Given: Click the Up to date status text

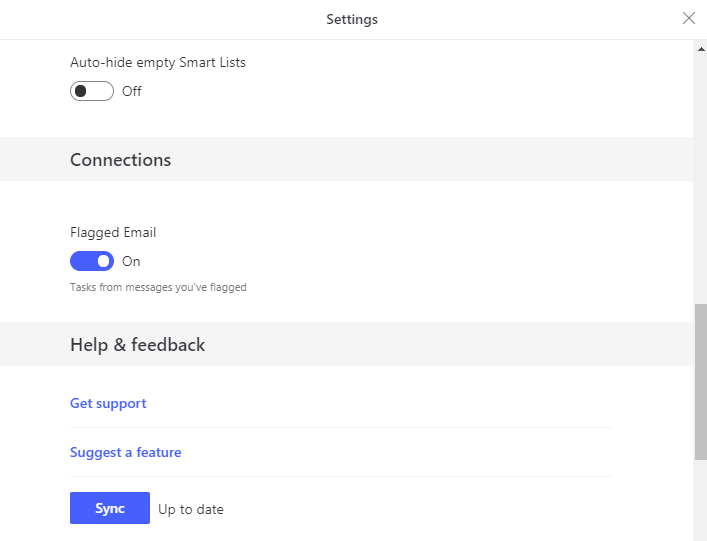Looking at the screenshot, I should (x=191, y=509).
